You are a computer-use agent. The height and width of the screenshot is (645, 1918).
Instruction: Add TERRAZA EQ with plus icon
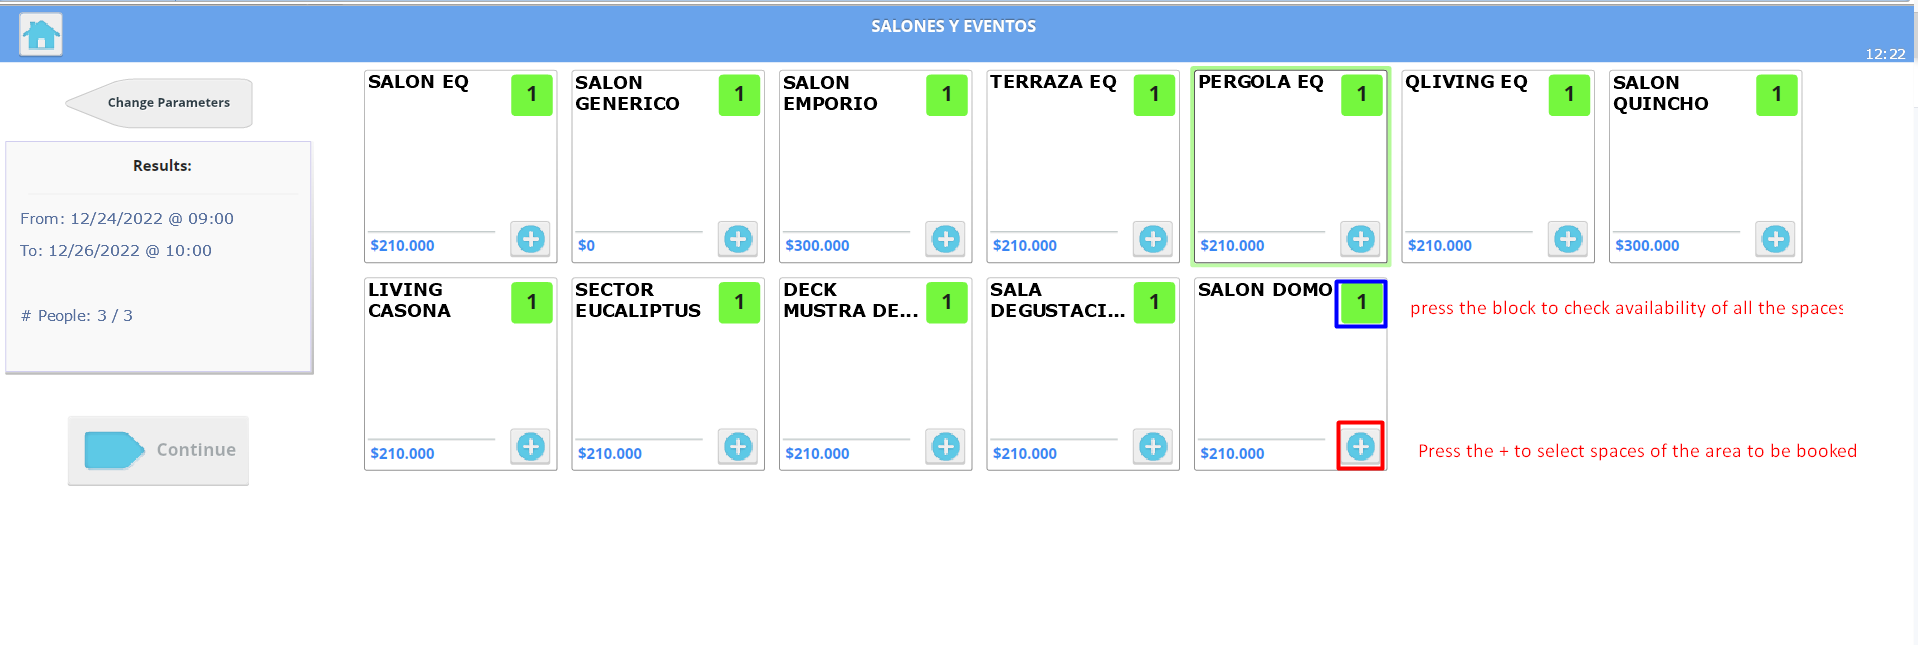tap(1153, 239)
